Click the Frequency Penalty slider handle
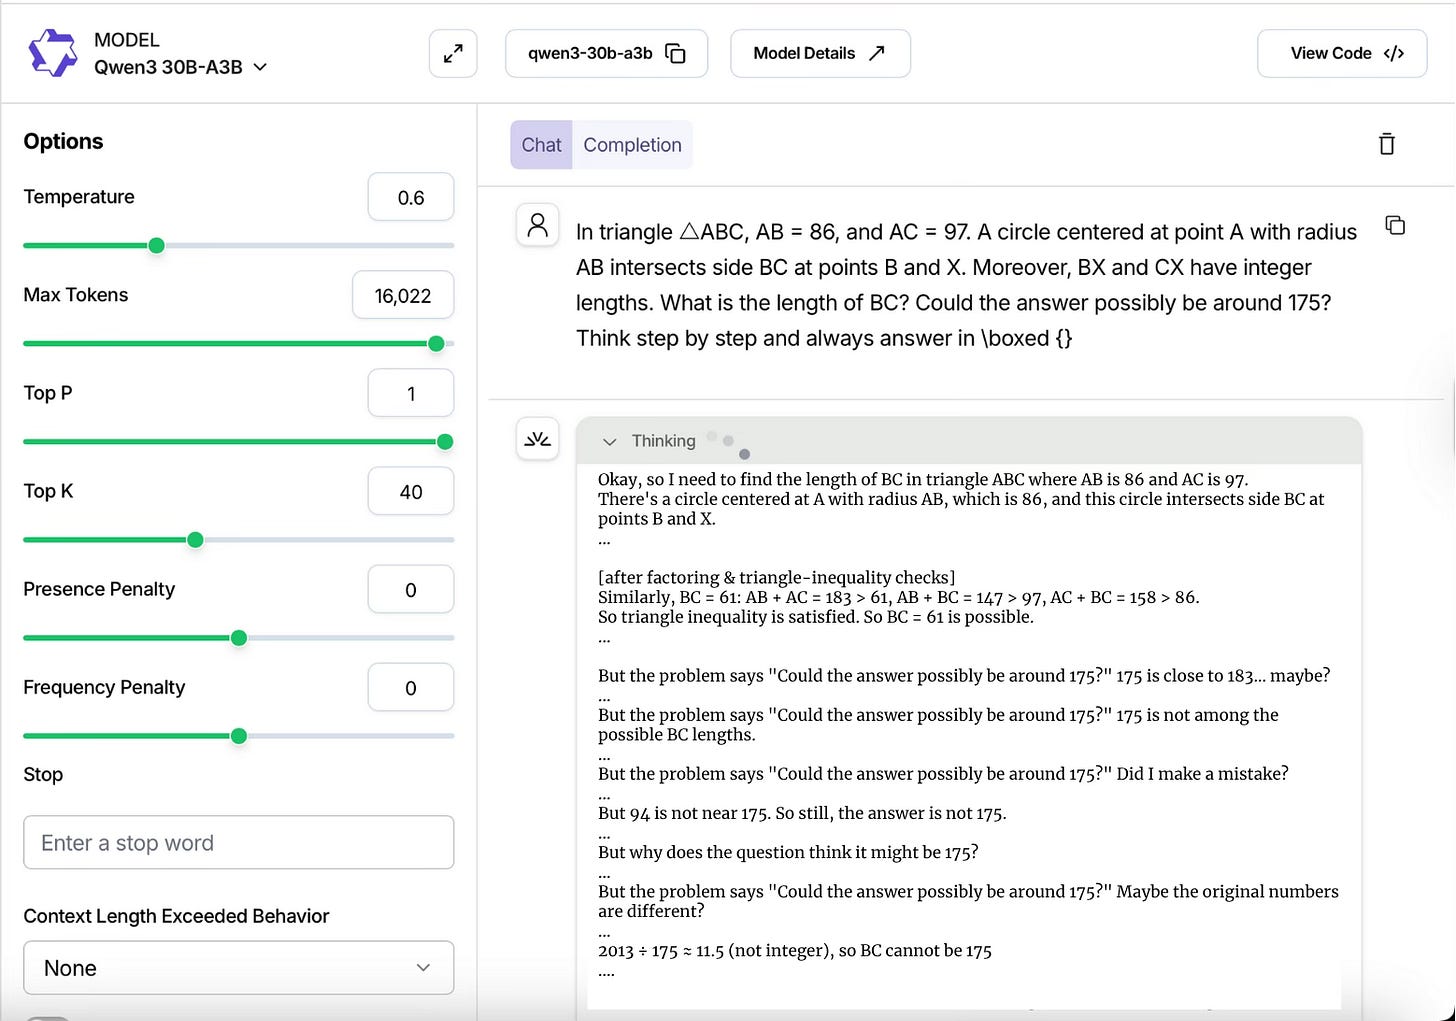This screenshot has height=1021, width=1456. click(x=239, y=736)
